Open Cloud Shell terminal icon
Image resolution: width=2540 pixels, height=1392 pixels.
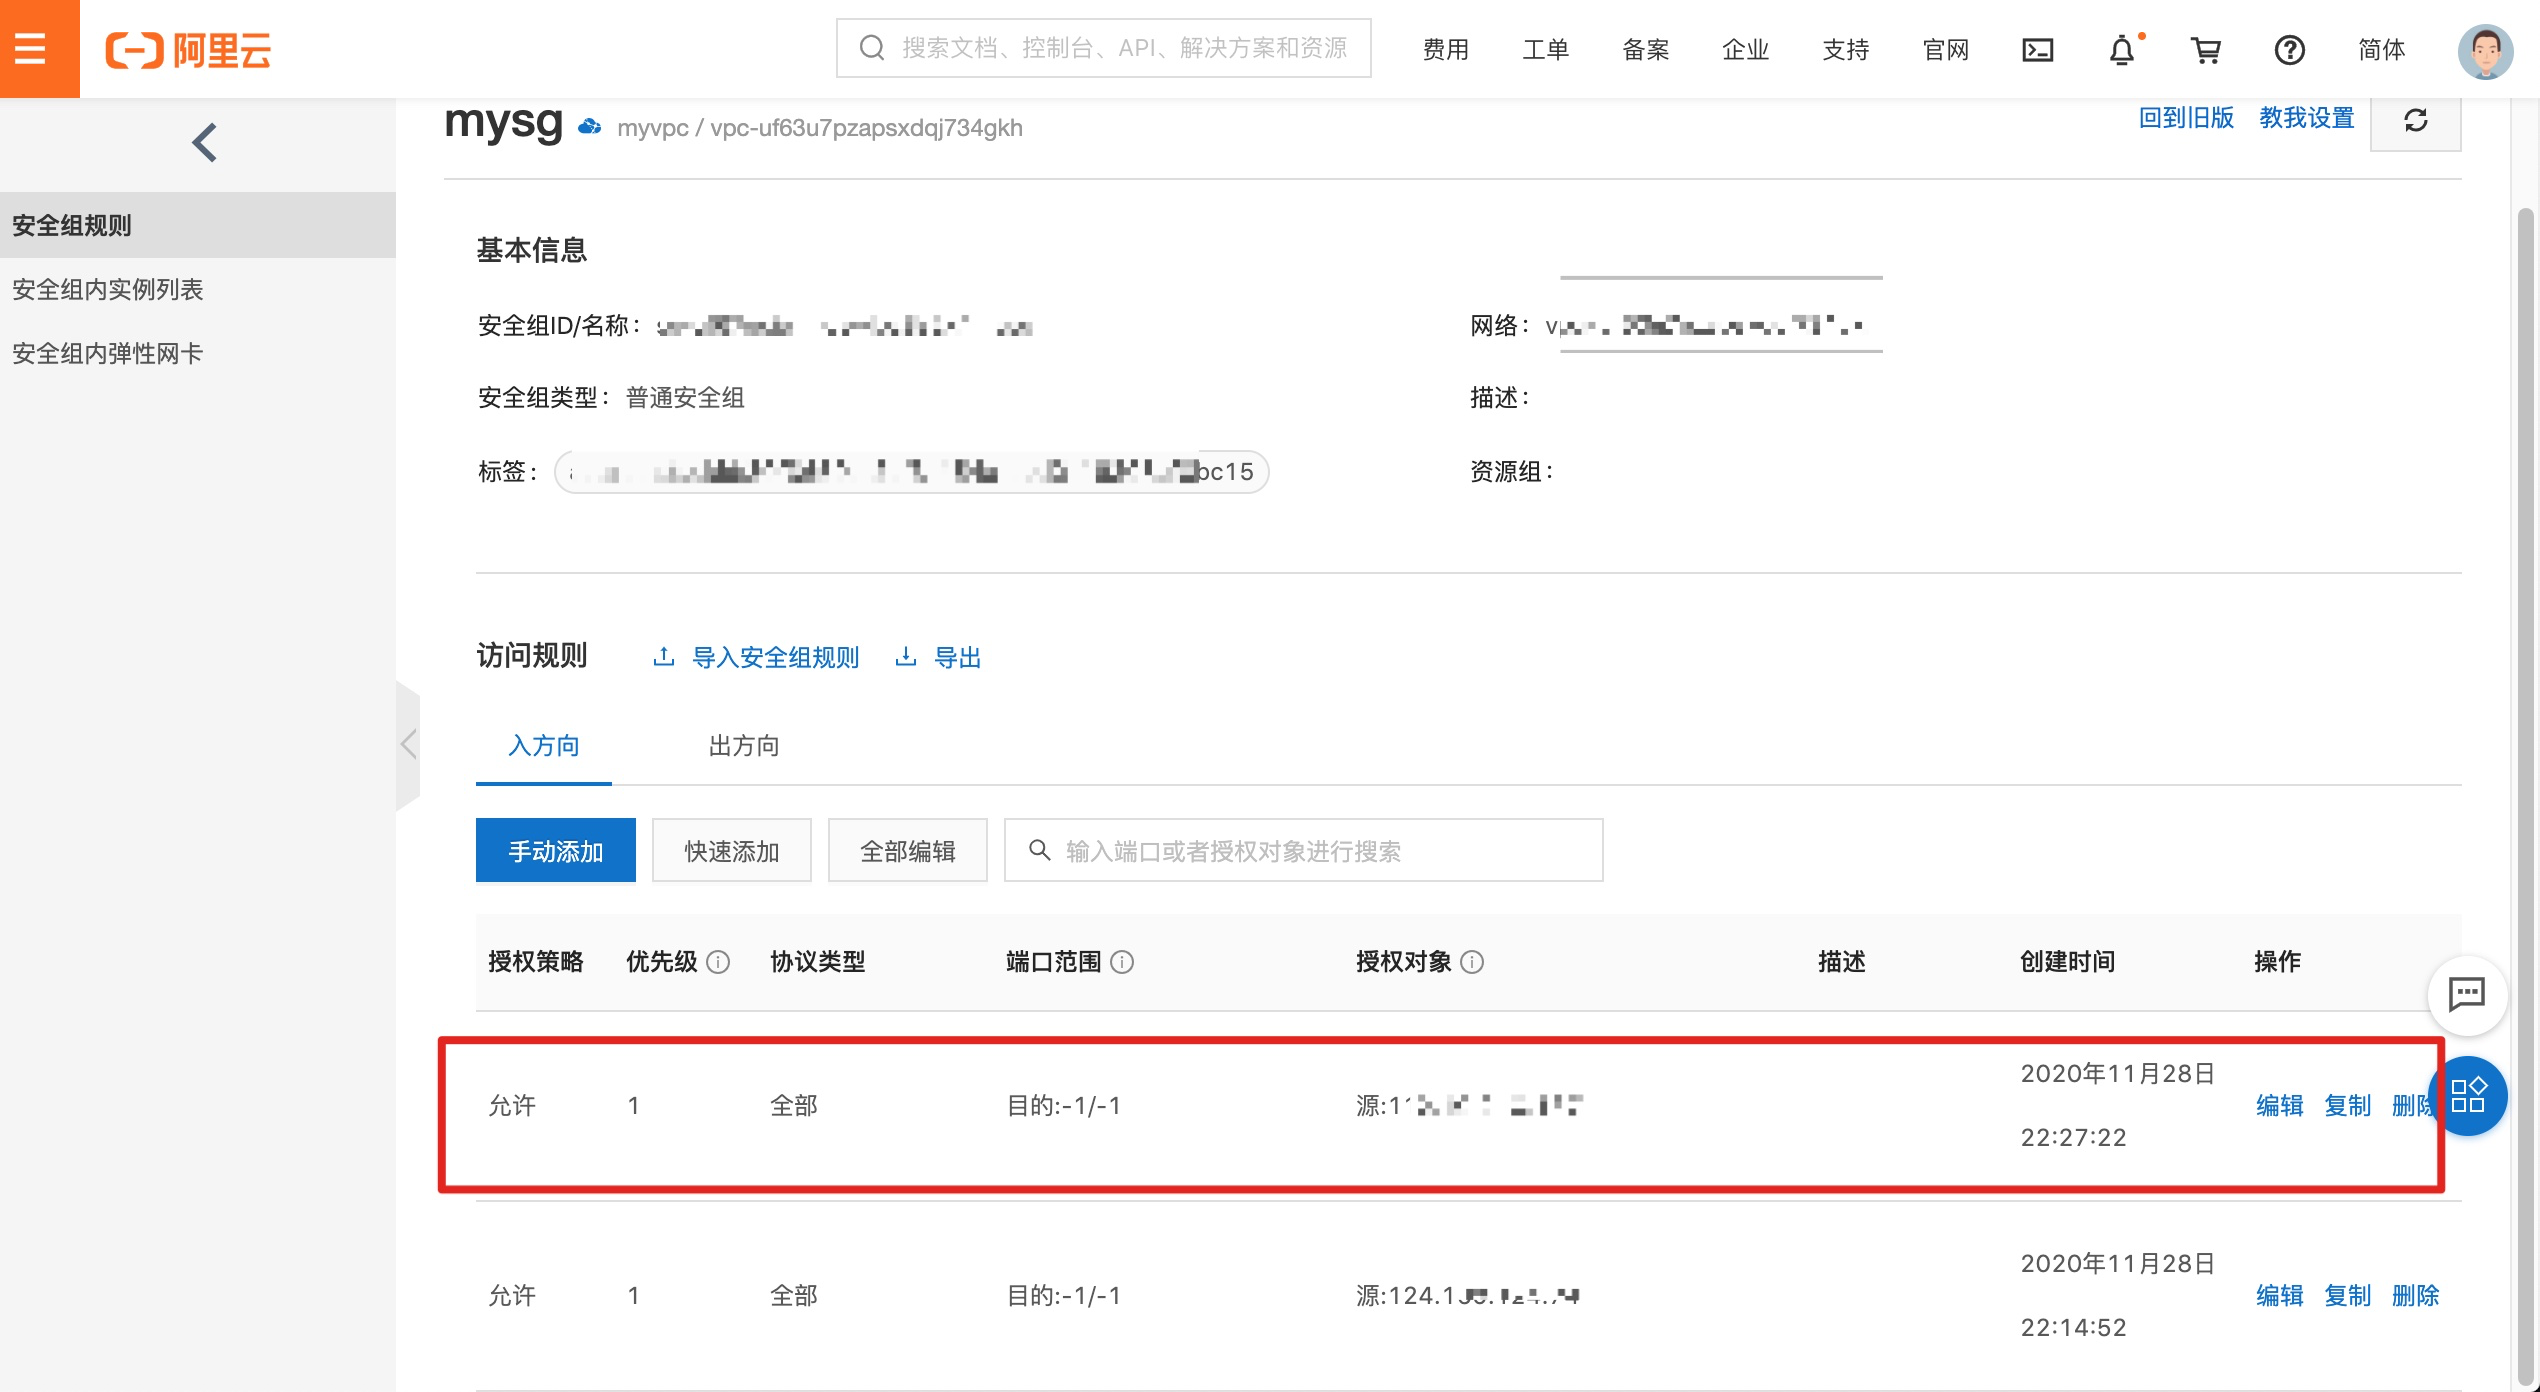tap(2037, 49)
